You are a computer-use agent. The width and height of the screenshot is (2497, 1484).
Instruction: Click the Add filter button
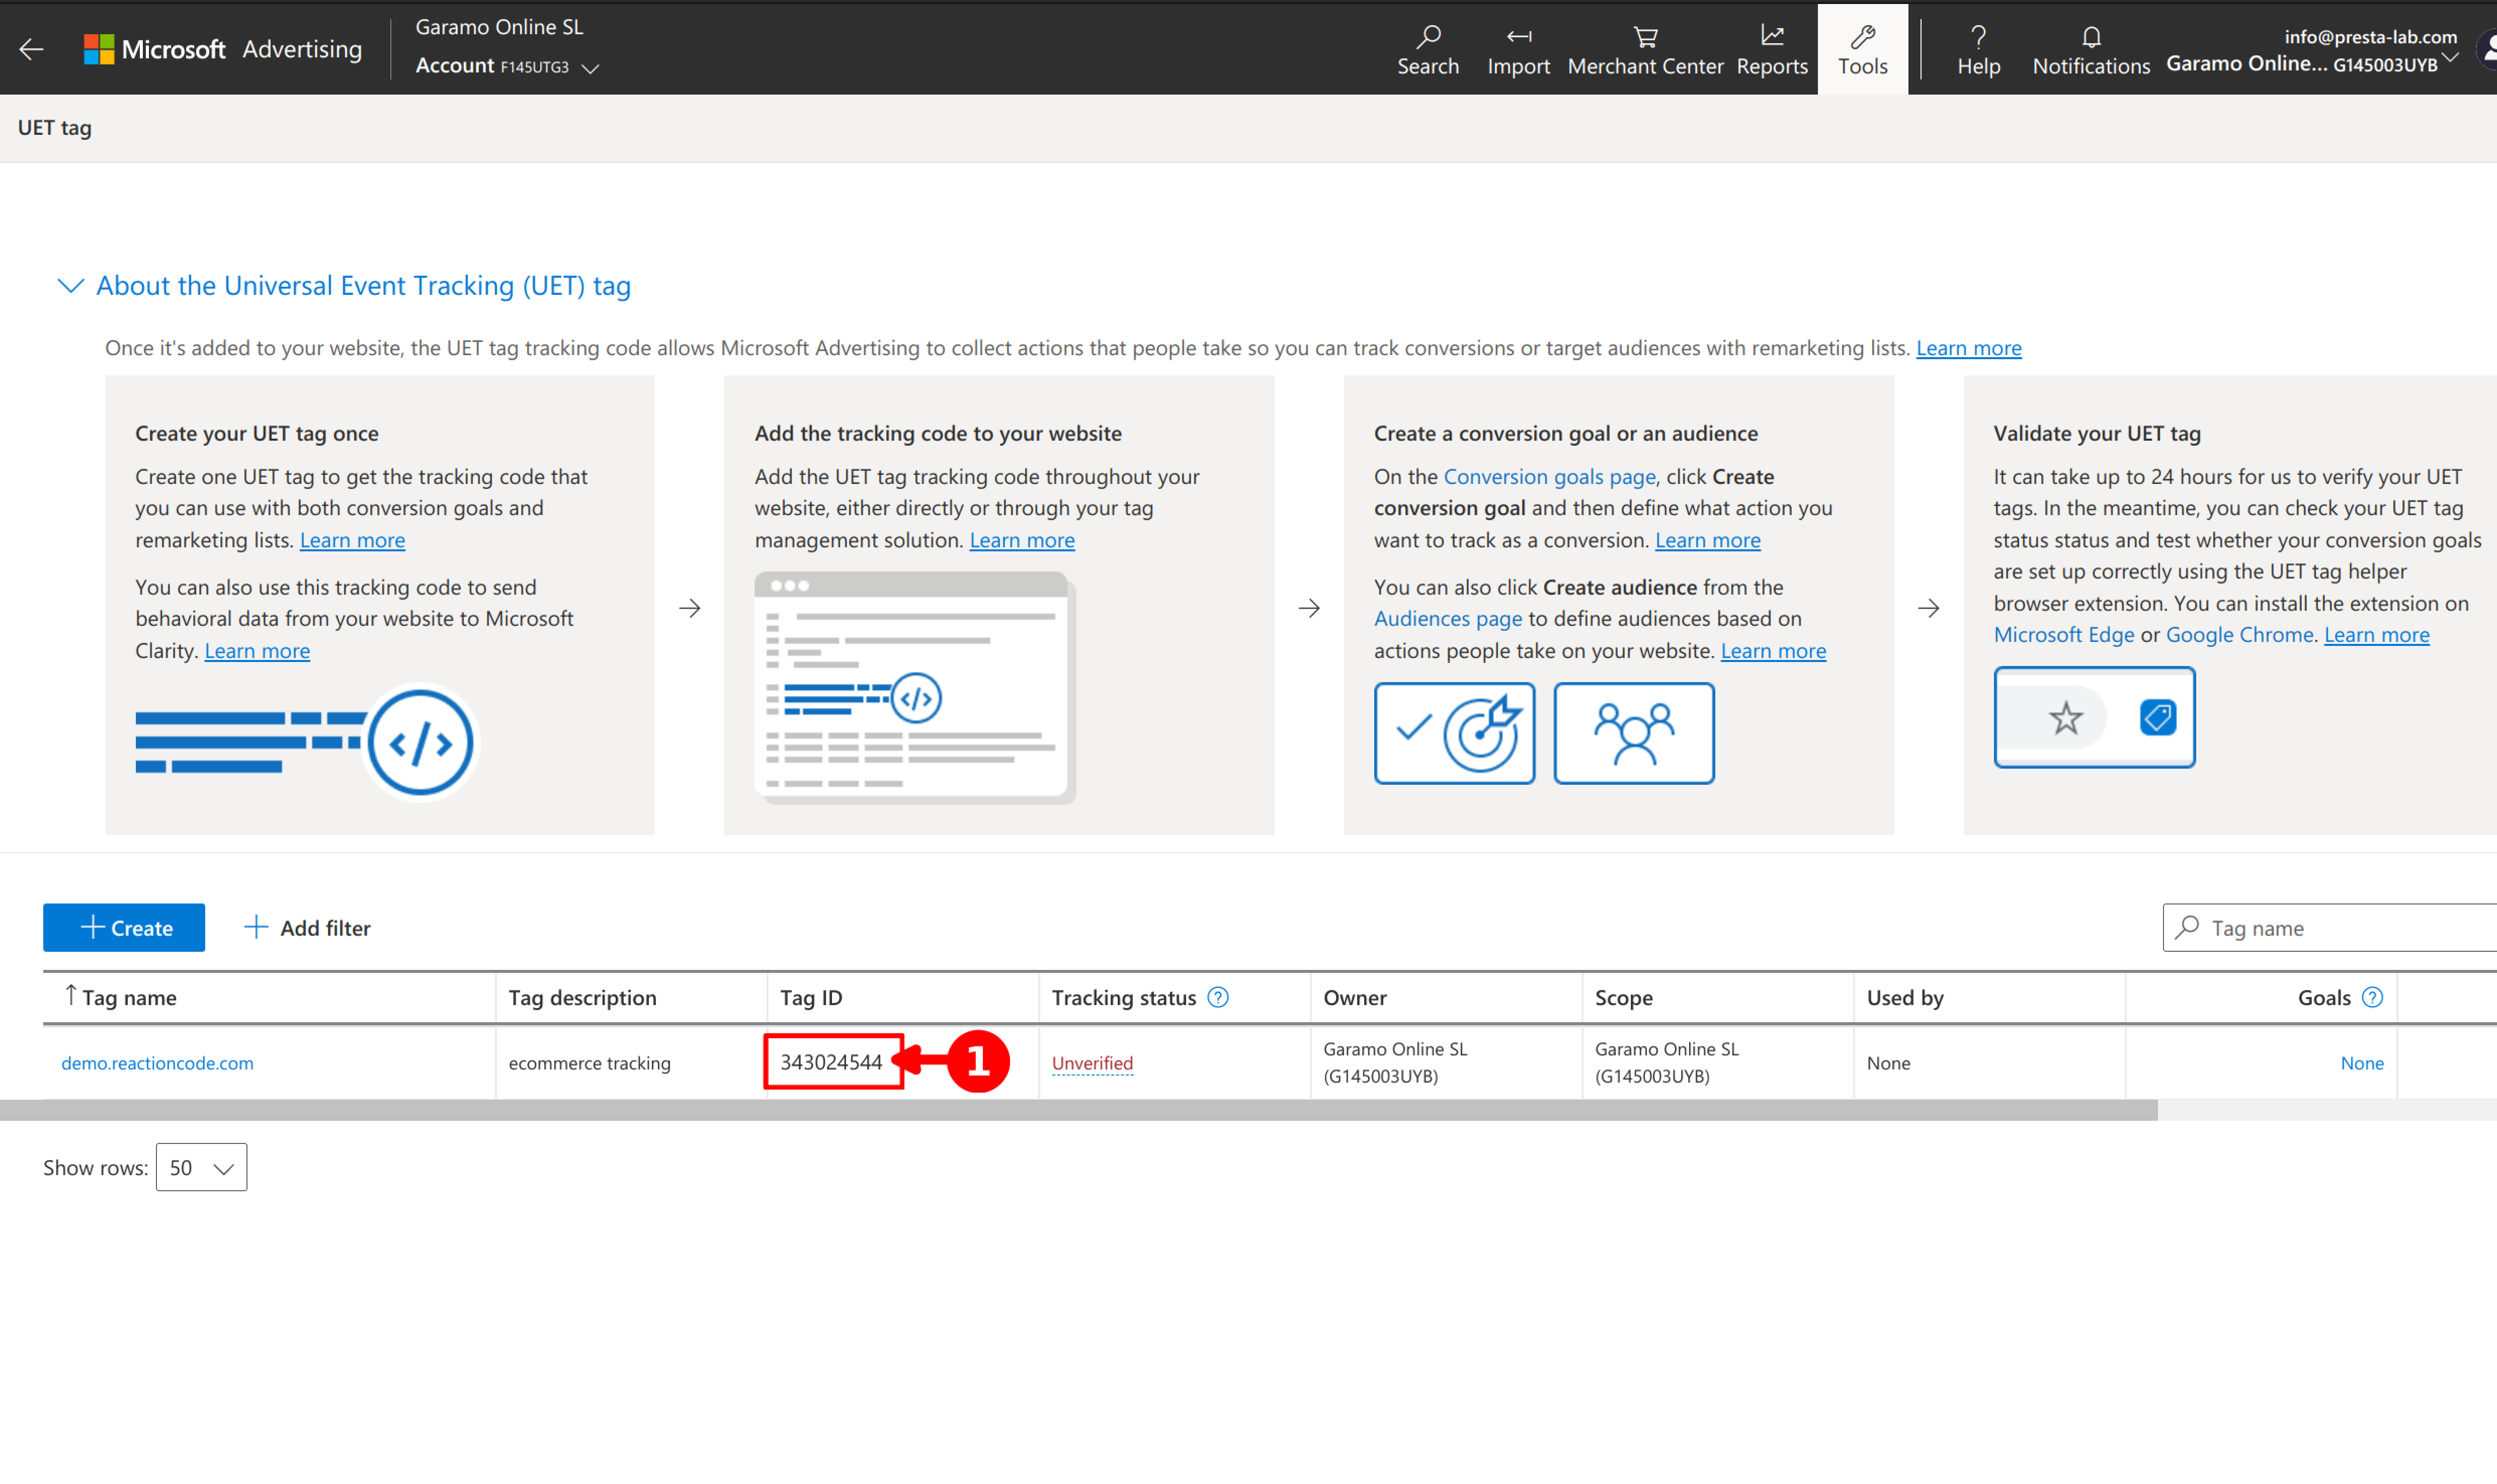(307, 927)
